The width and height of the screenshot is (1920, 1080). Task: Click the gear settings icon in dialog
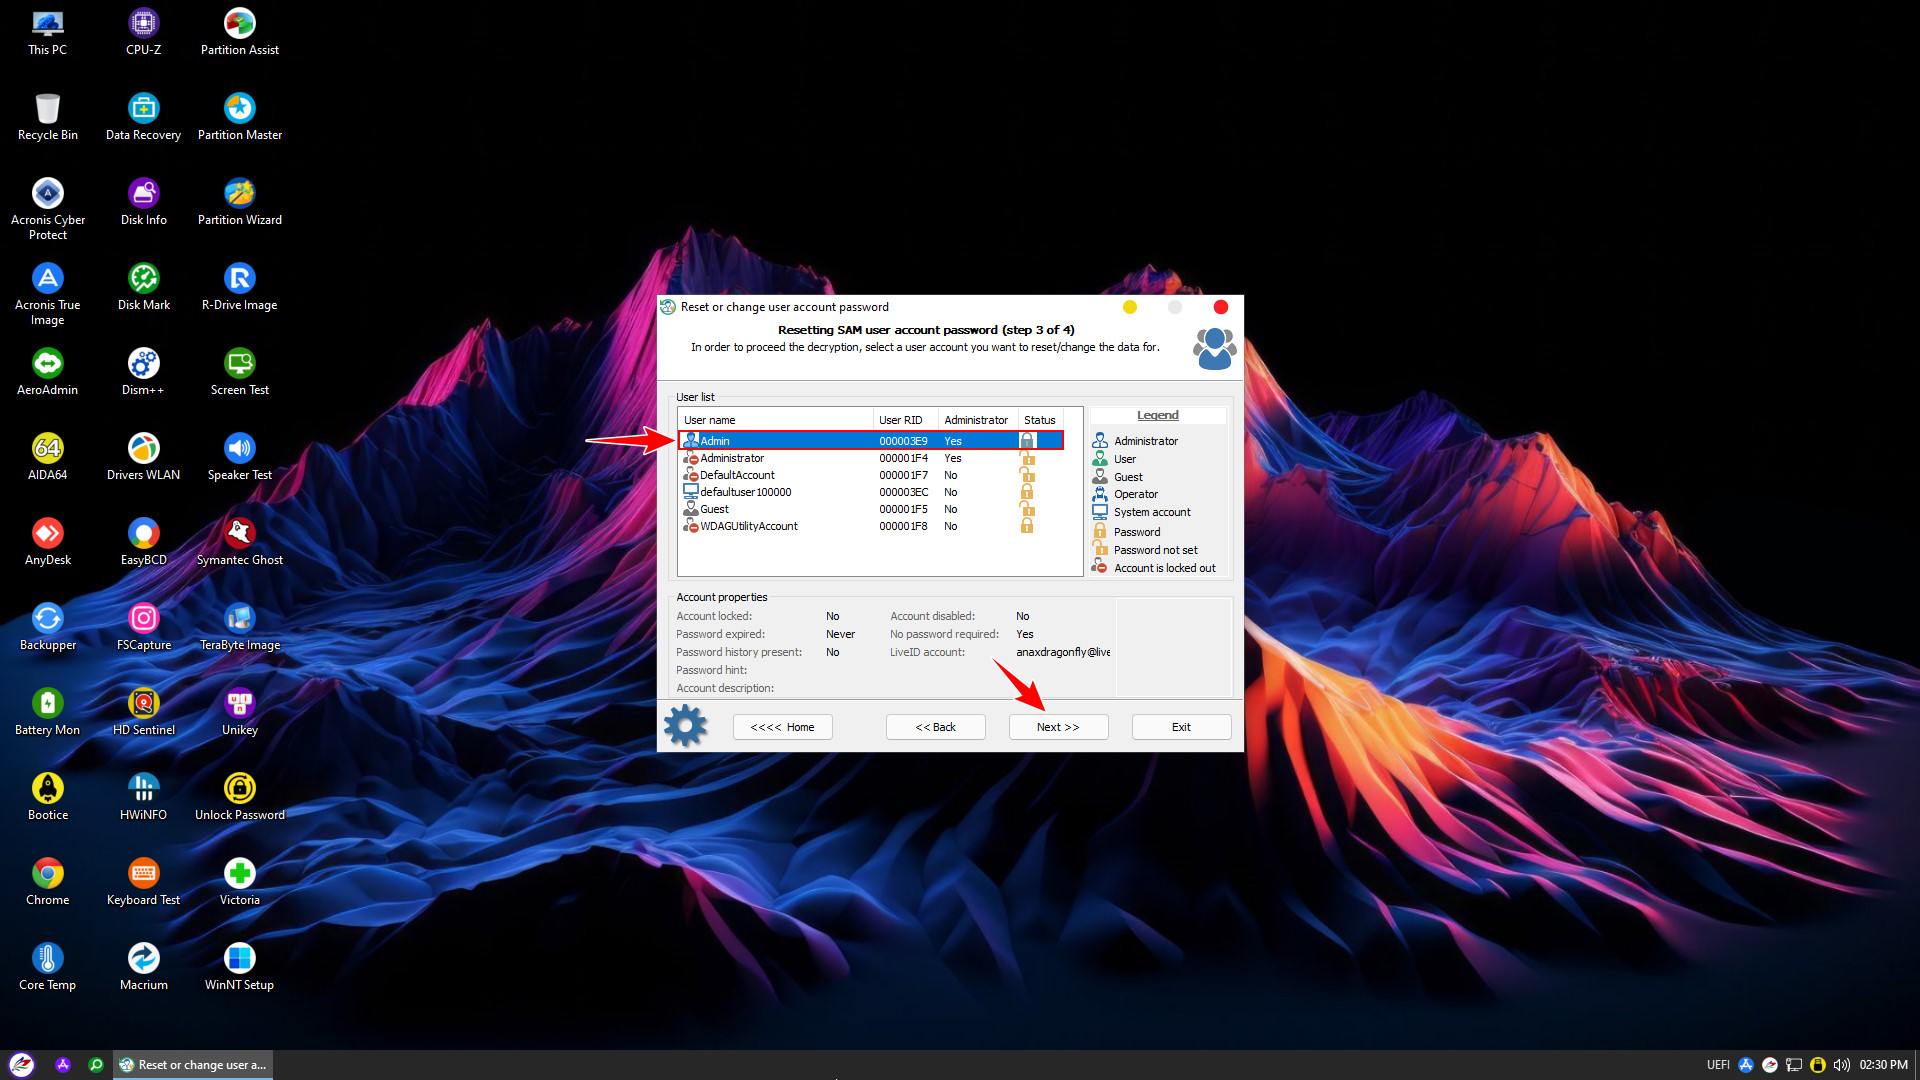tap(685, 726)
